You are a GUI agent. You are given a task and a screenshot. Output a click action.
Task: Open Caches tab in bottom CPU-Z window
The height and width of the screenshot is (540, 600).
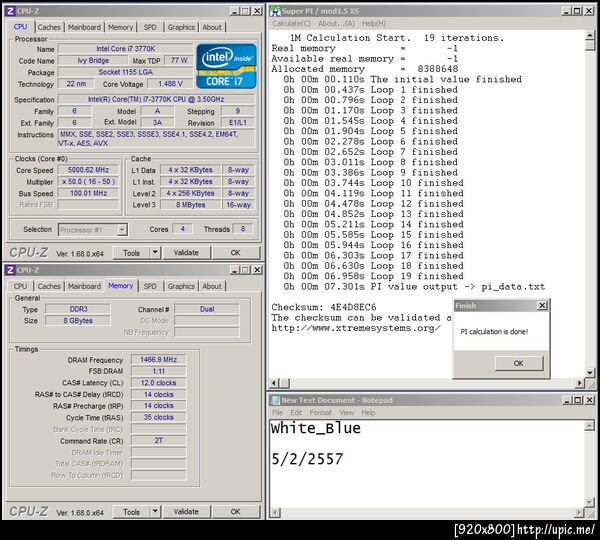coord(49,286)
